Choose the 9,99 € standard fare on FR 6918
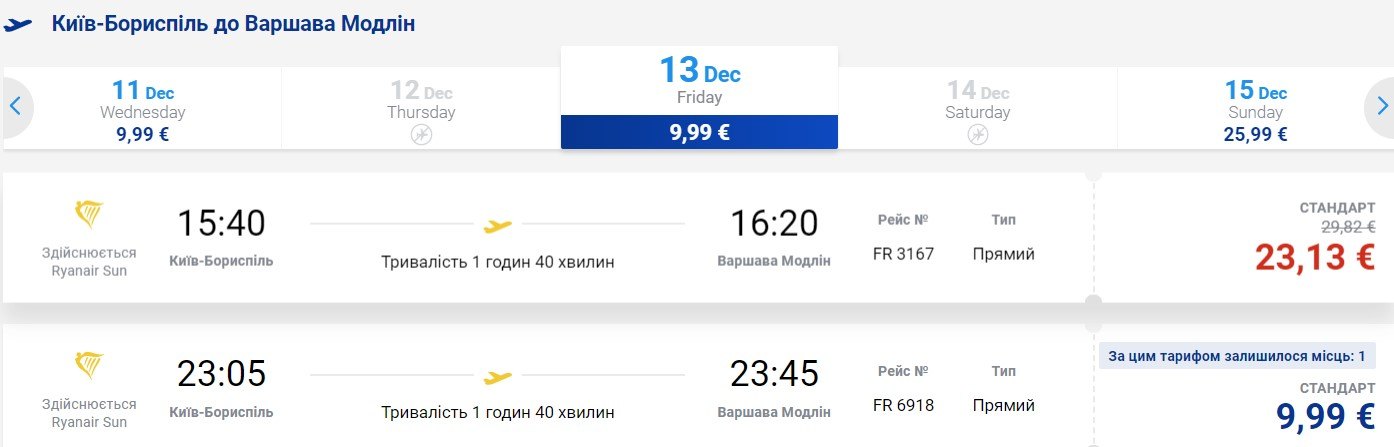 click(x=1325, y=415)
